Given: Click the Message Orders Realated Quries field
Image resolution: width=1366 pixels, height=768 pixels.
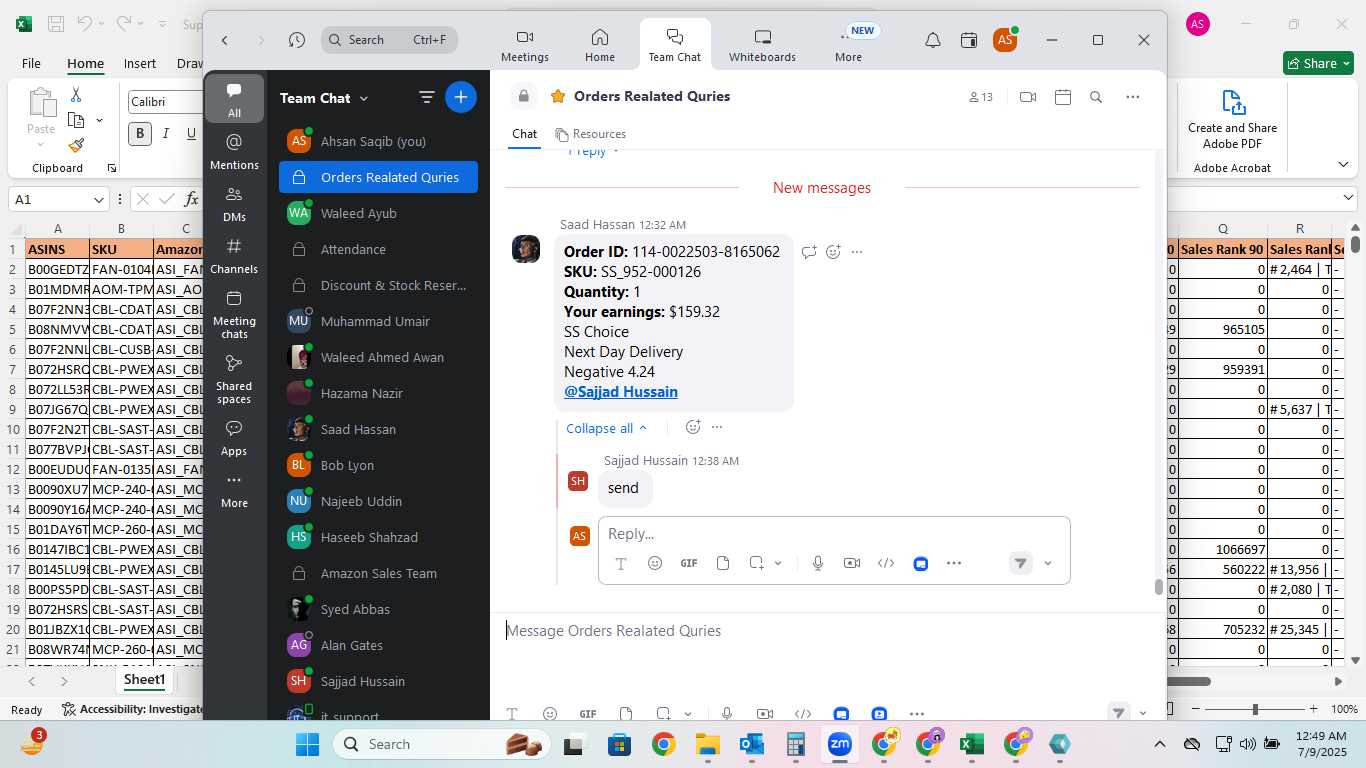Looking at the screenshot, I should point(828,631).
